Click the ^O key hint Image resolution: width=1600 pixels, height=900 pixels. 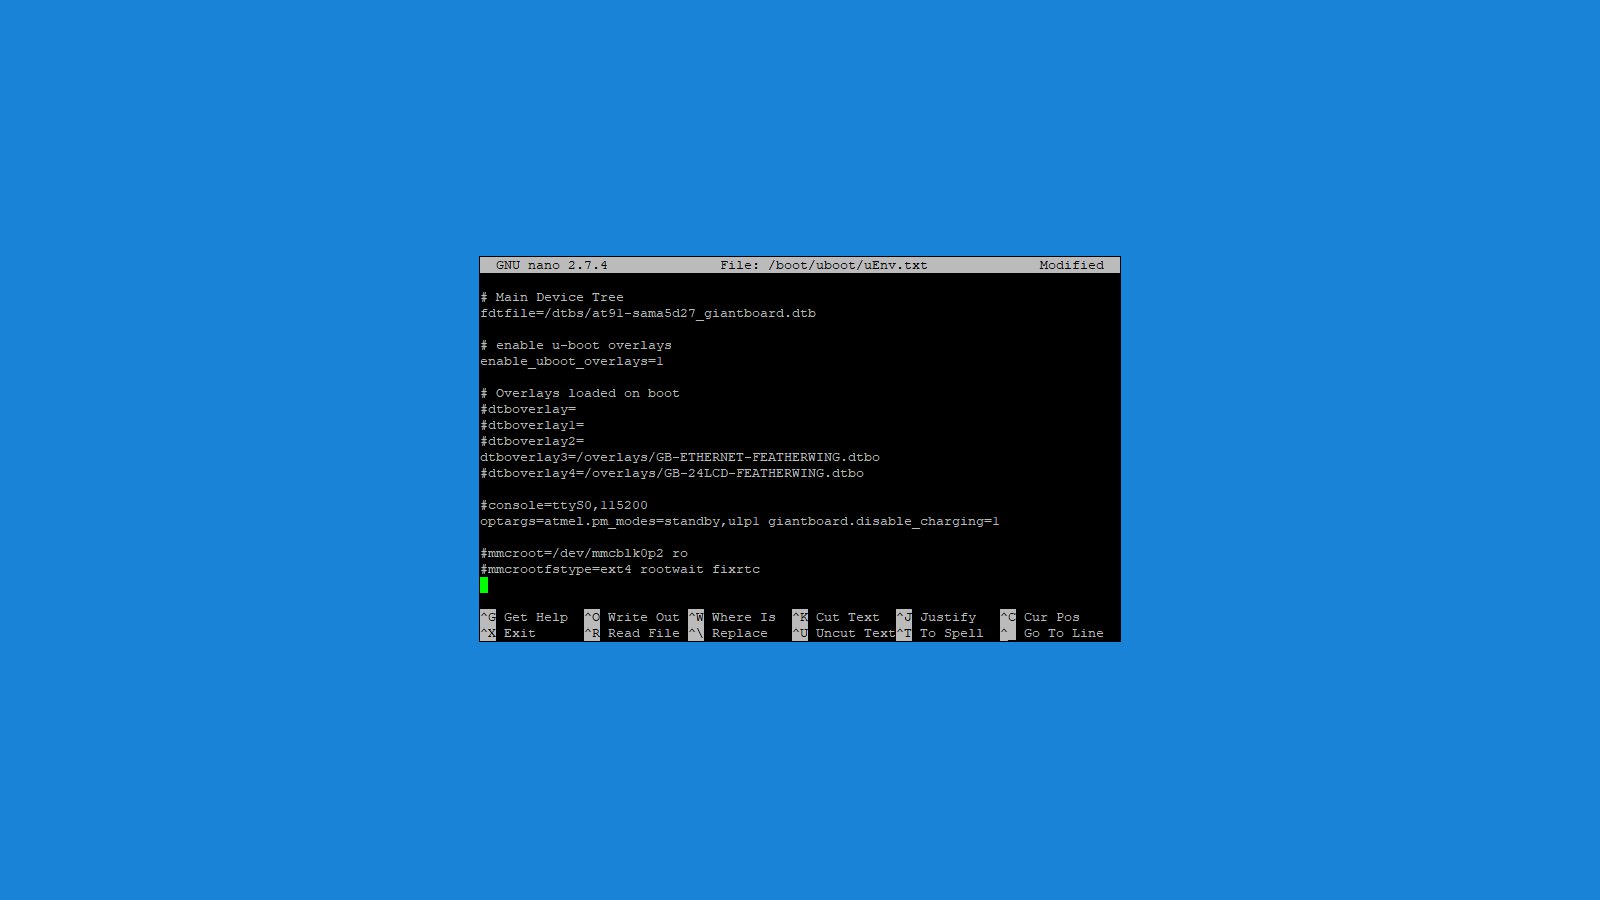coord(592,617)
